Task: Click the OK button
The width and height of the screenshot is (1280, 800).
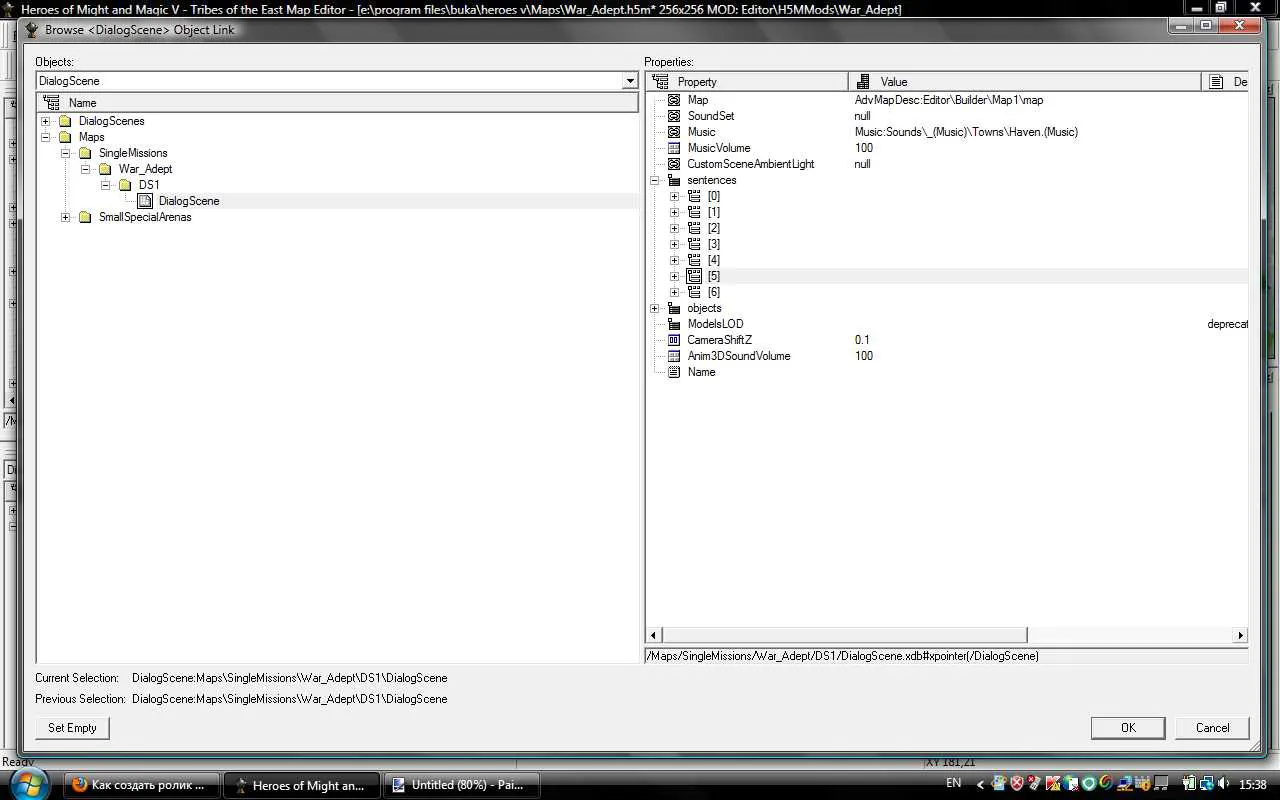Action: pyautogui.click(x=1128, y=728)
